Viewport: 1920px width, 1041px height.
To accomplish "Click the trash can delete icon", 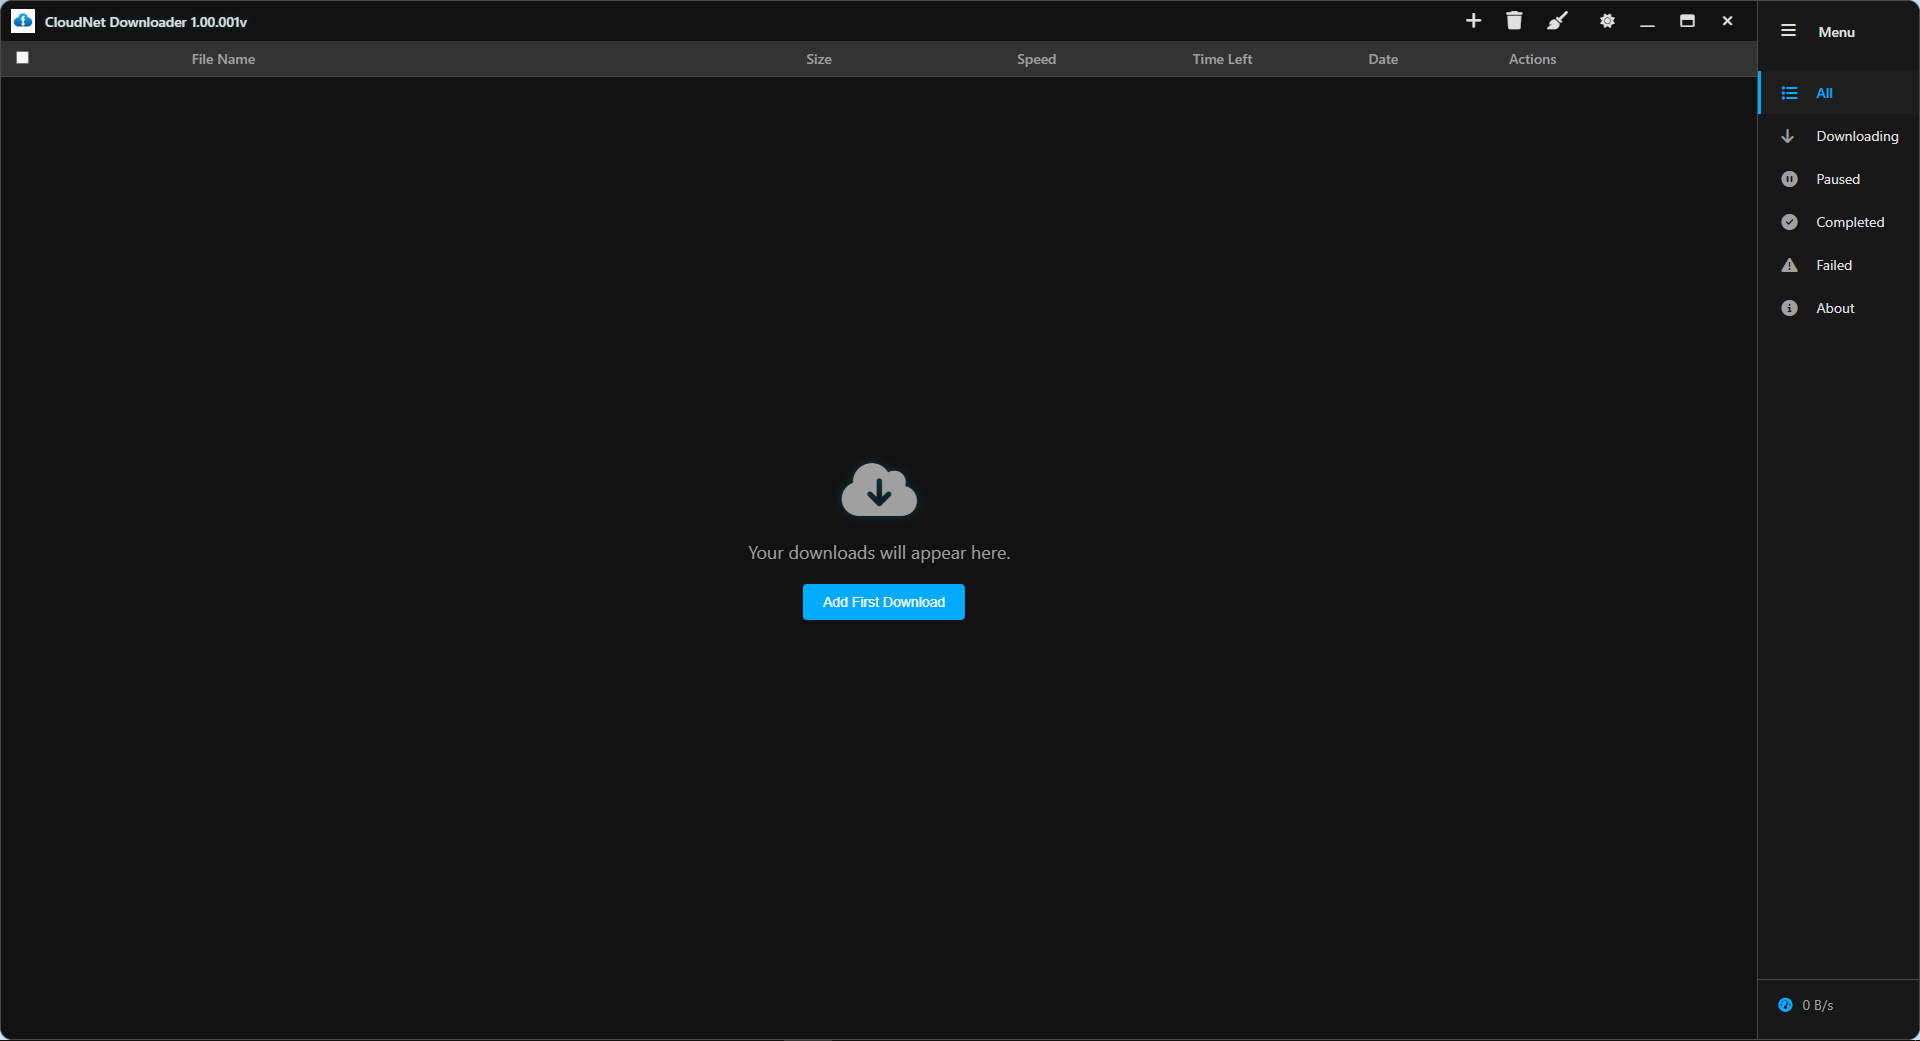I will click(x=1514, y=21).
